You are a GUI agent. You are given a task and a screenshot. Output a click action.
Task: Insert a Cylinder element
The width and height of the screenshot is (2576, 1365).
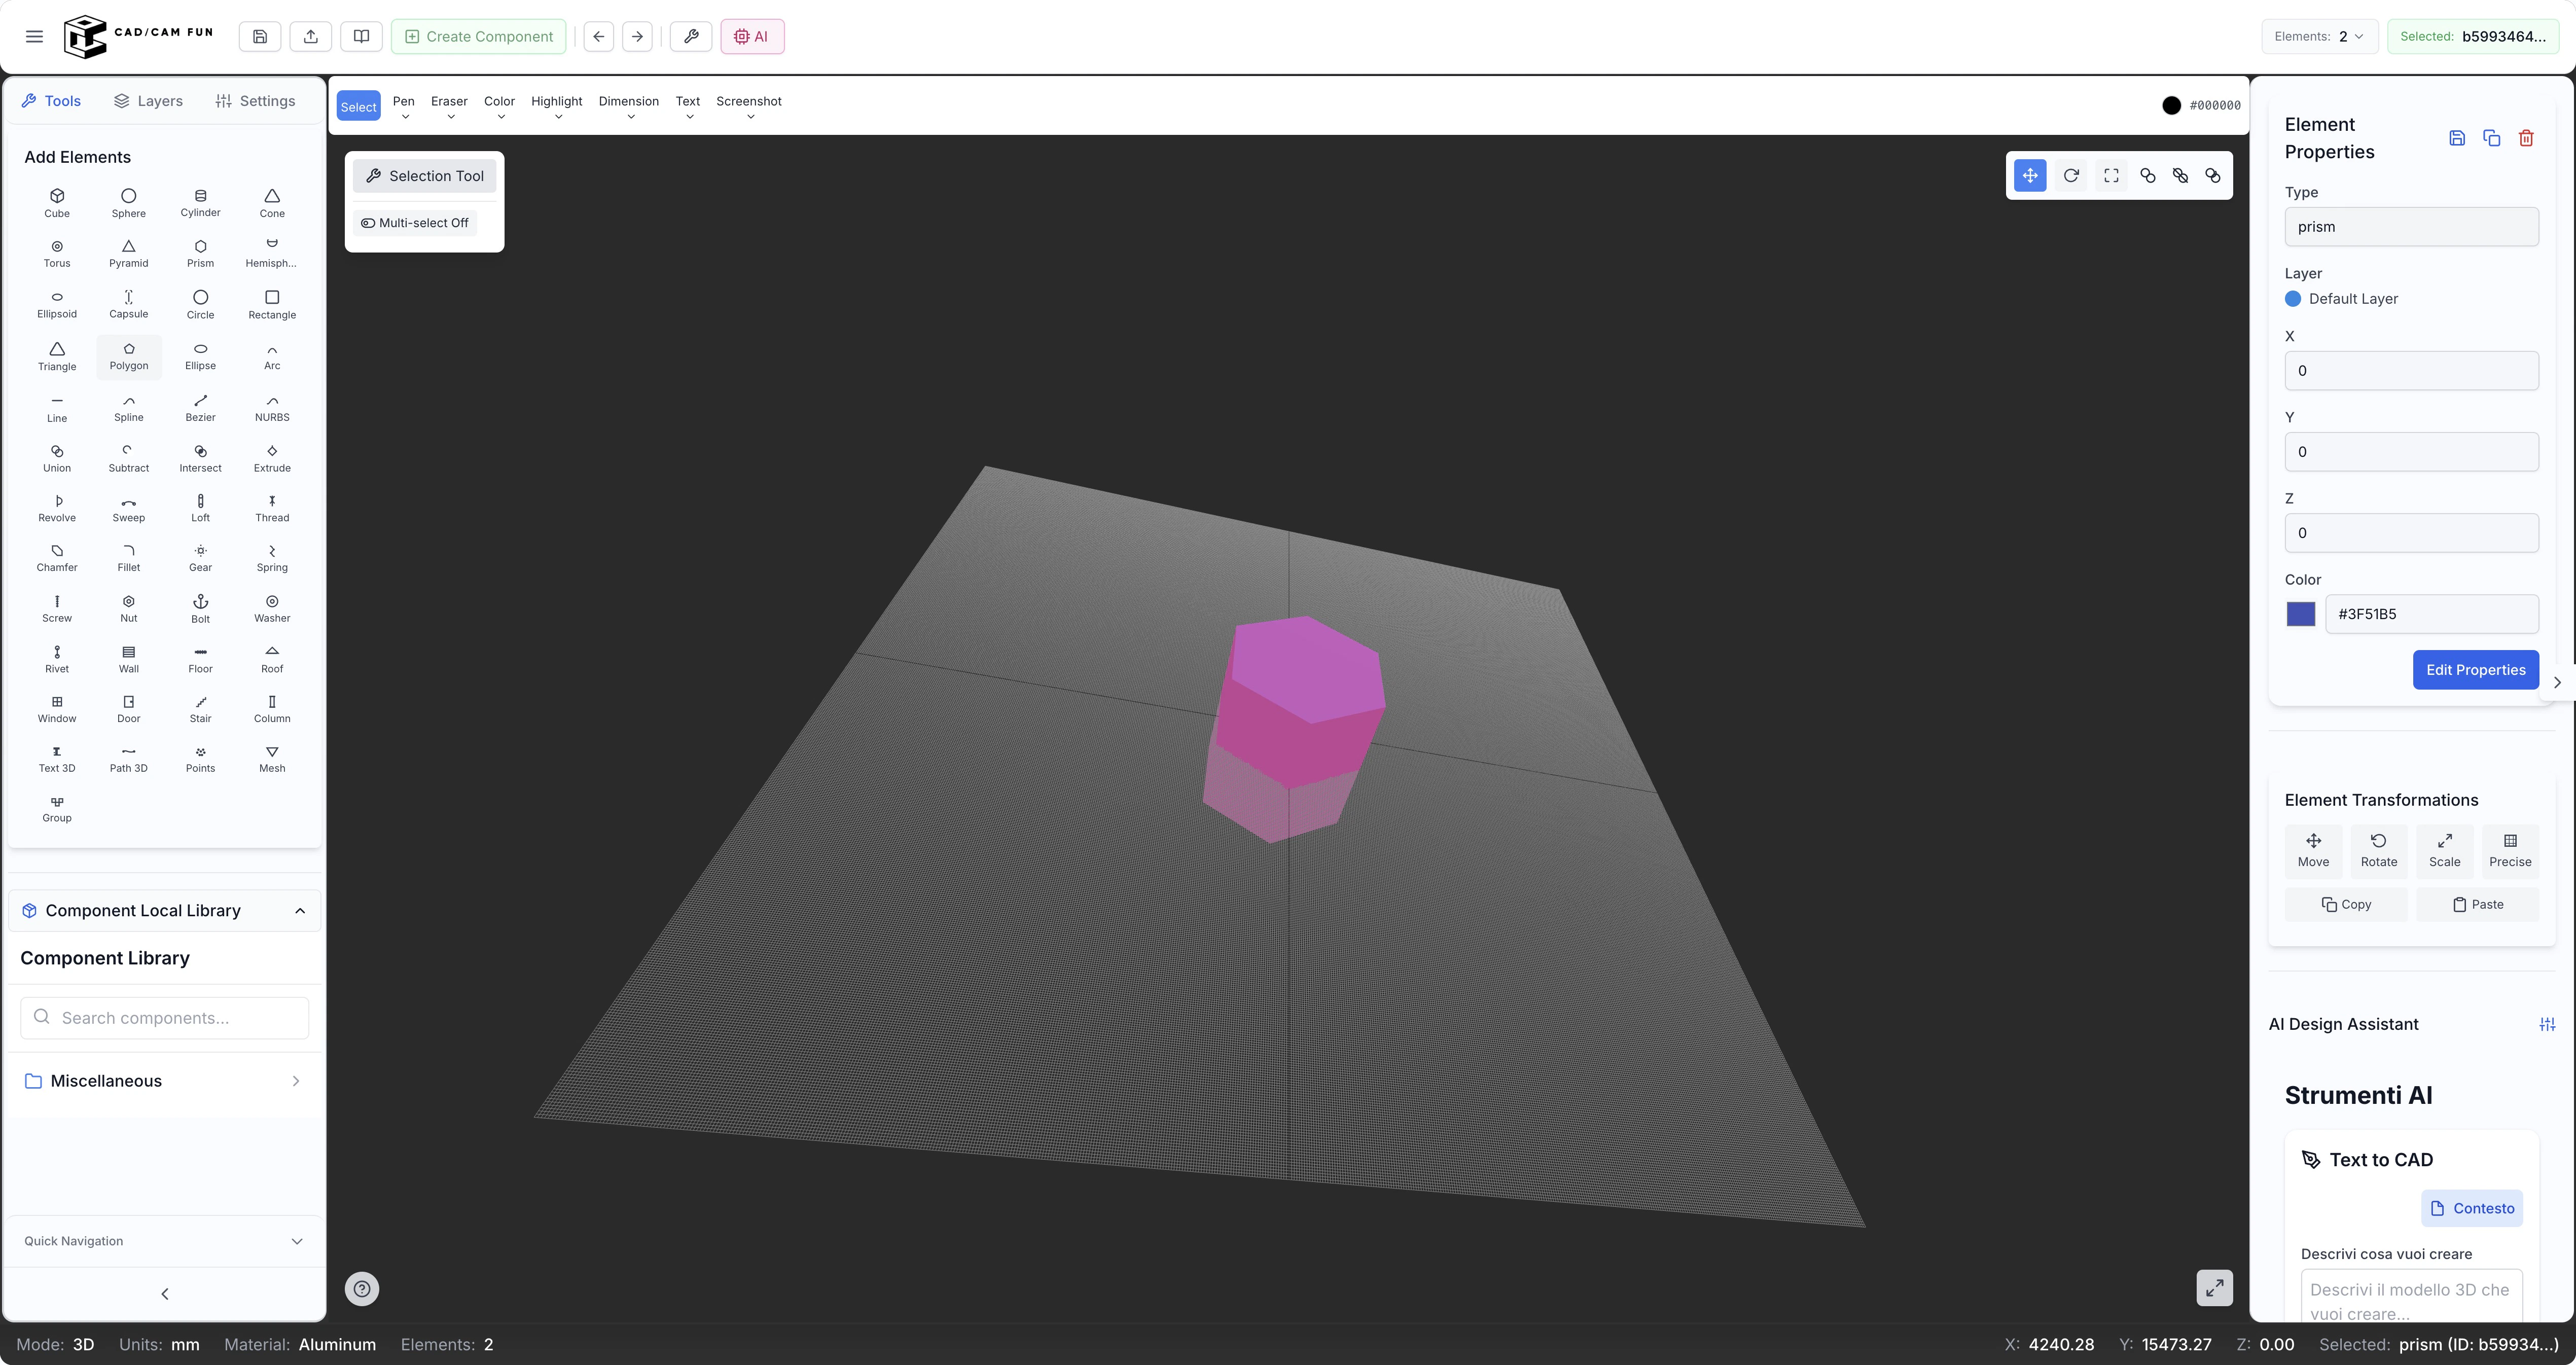[200, 203]
